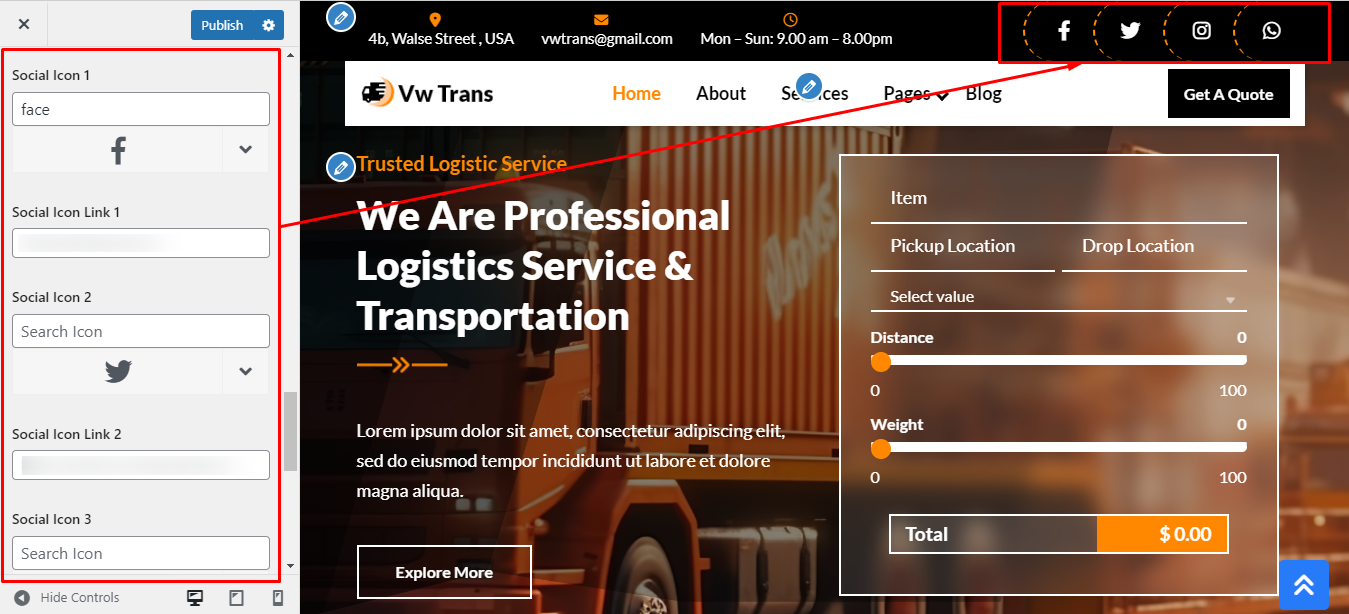Screen dimensions: 1349x614
Task: Open the Select value dropdown in the form
Action: pos(1059,297)
